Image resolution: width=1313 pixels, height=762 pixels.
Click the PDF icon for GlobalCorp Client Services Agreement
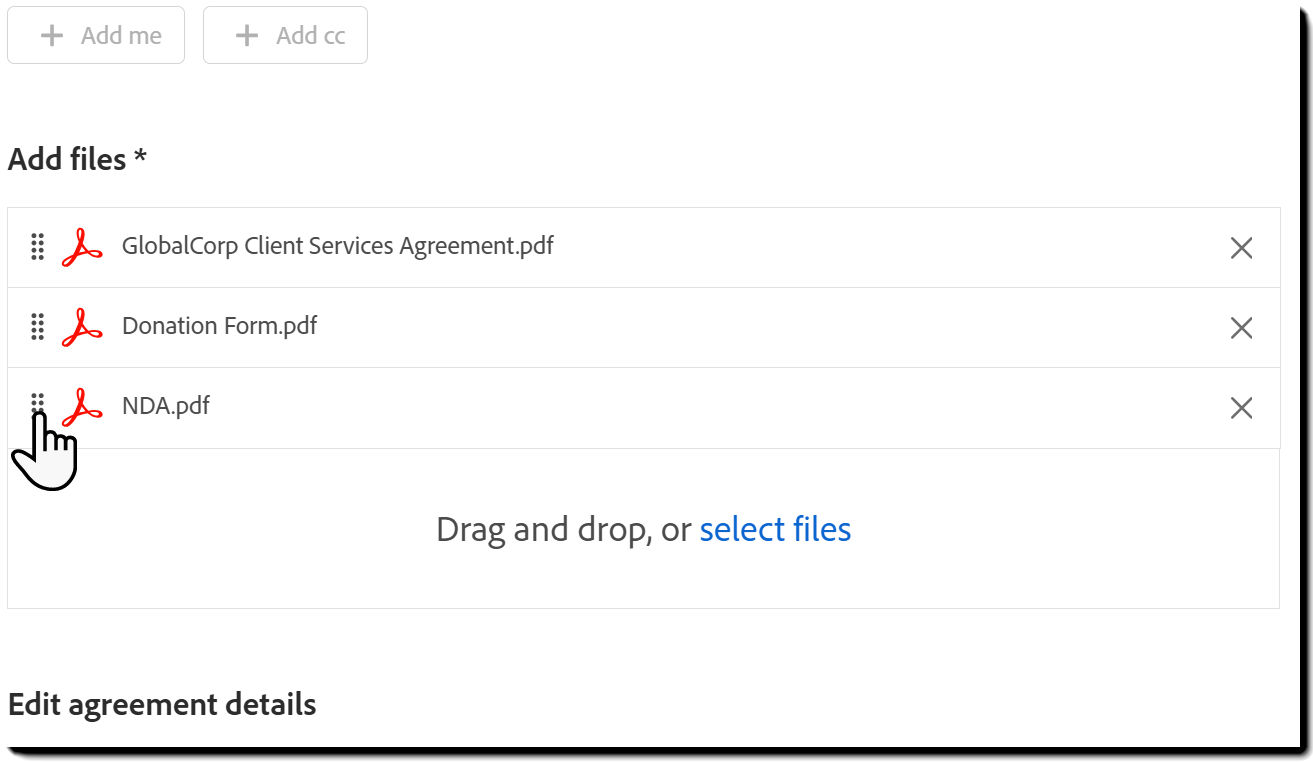point(83,247)
